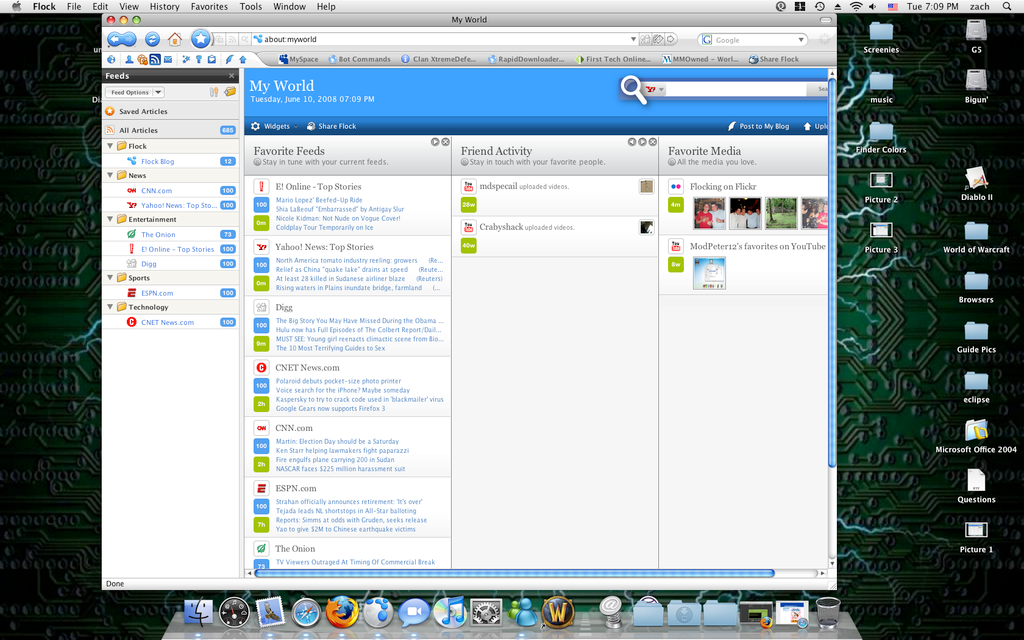Toggle the Feeds sidebar RSS icon
Viewport: 1024px width, 640px height.
pyautogui.click(x=155, y=59)
